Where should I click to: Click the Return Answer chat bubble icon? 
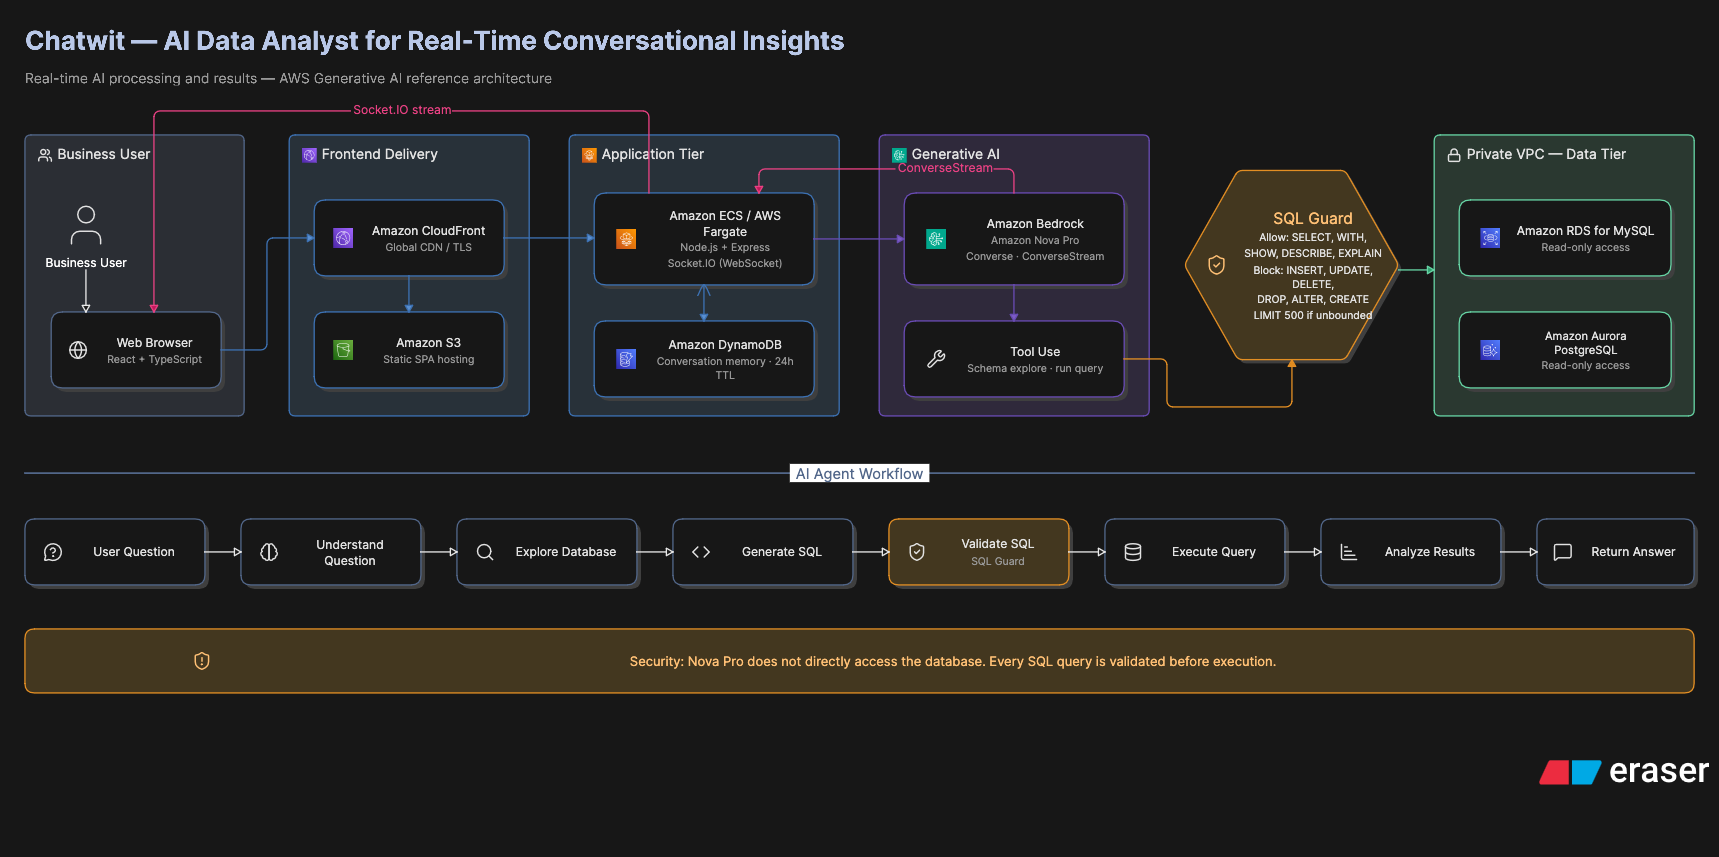point(1563,552)
